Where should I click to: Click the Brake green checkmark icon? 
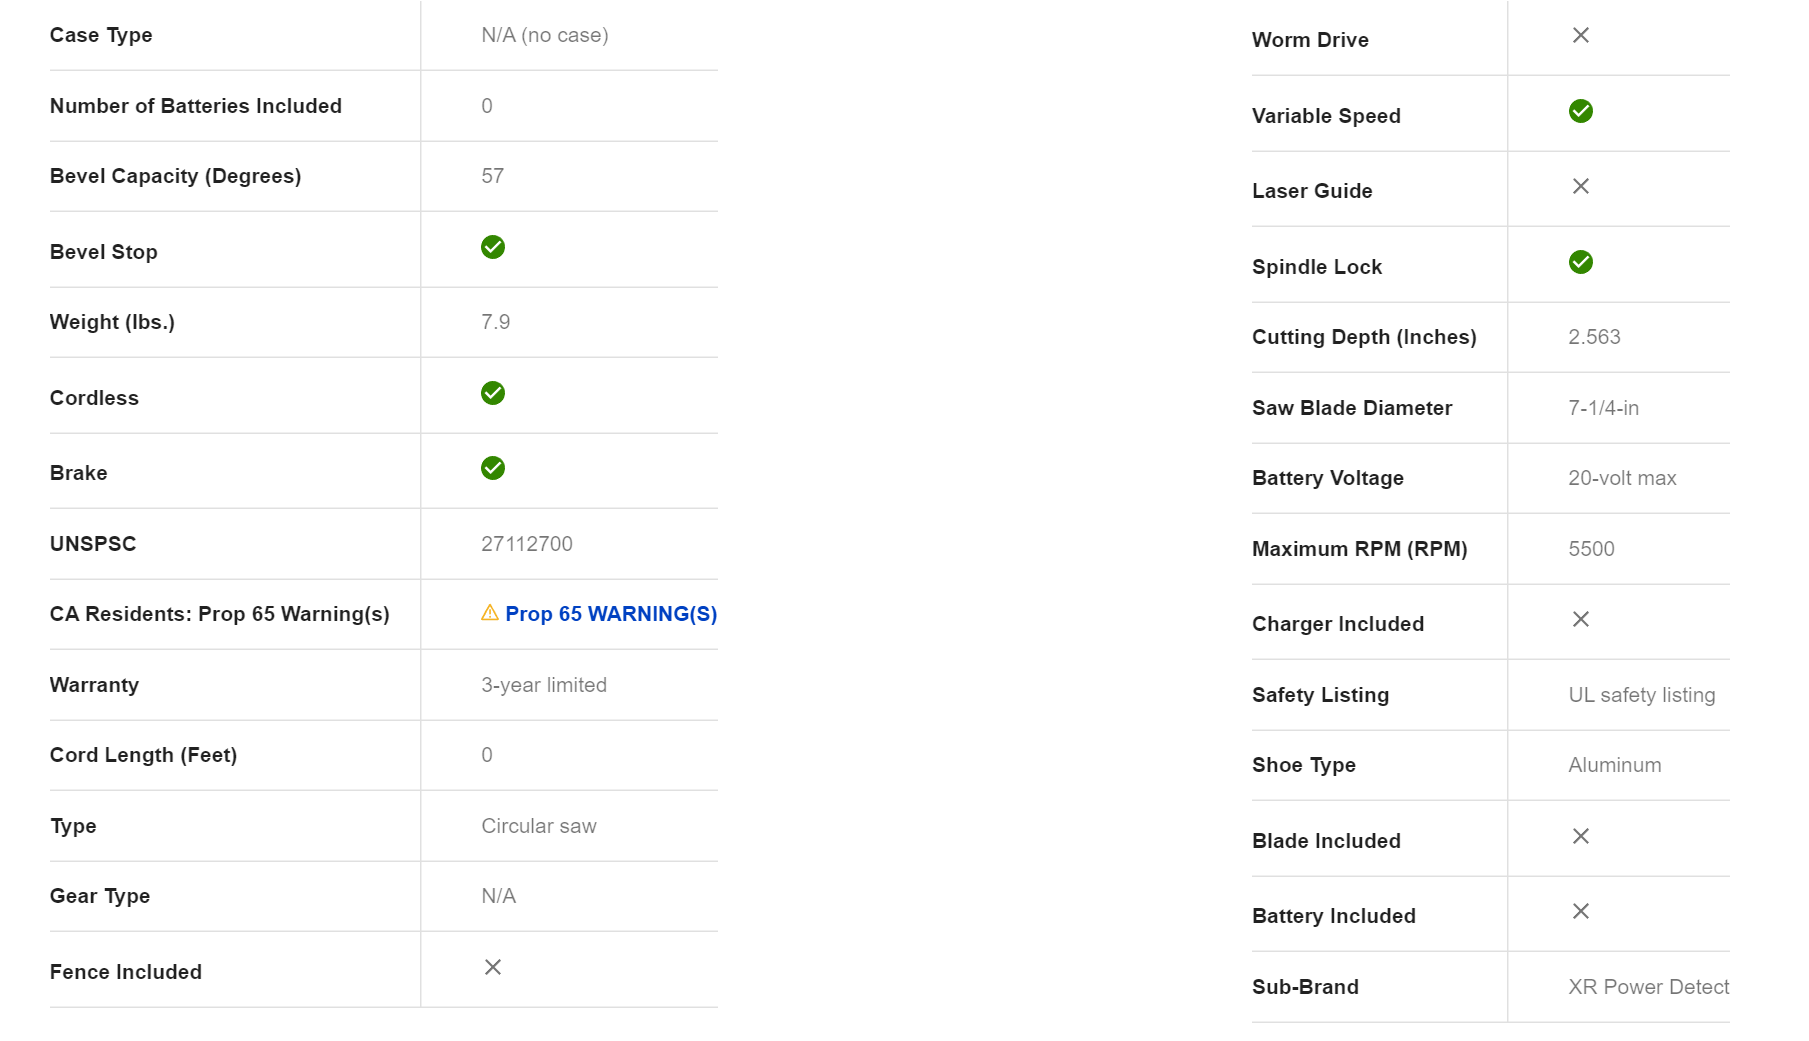click(493, 468)
